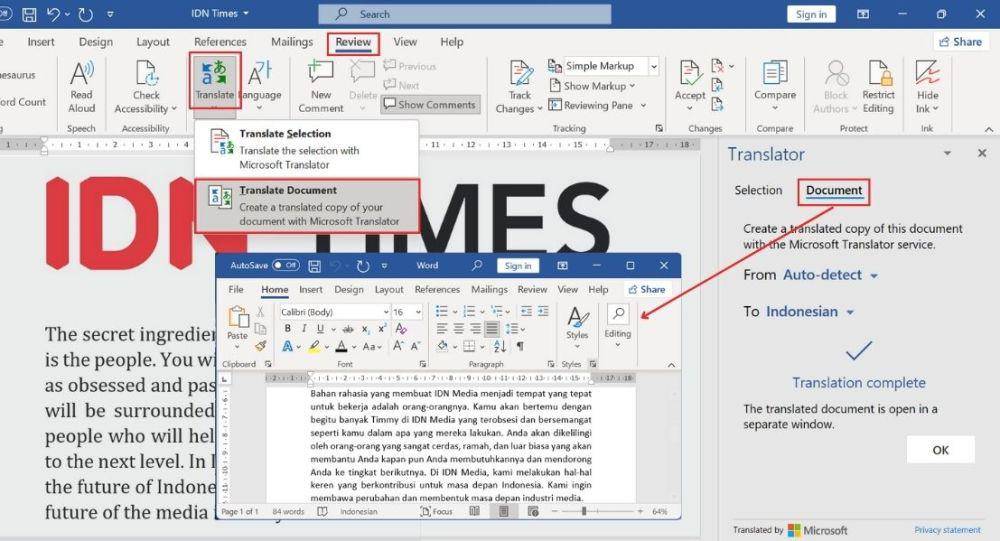Open the File tab in translated window
The image size is (1000, 541).
[x=236, y=289]
